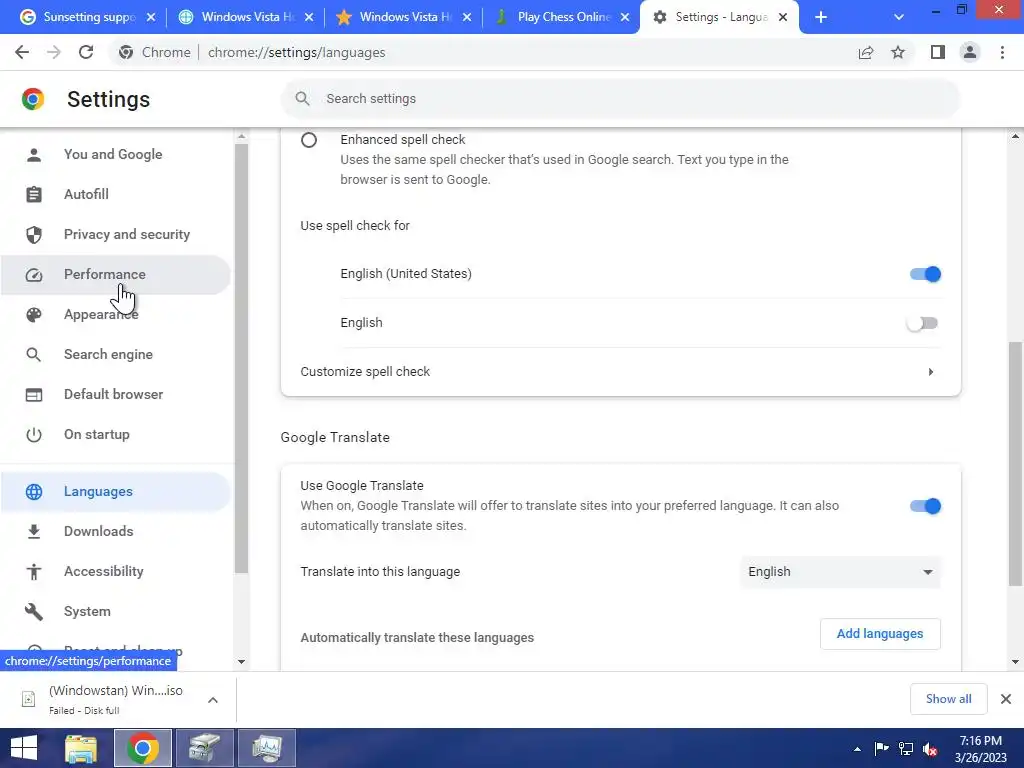
Task: Click Chrome icon in taskbar
Action: pos(143,748)
